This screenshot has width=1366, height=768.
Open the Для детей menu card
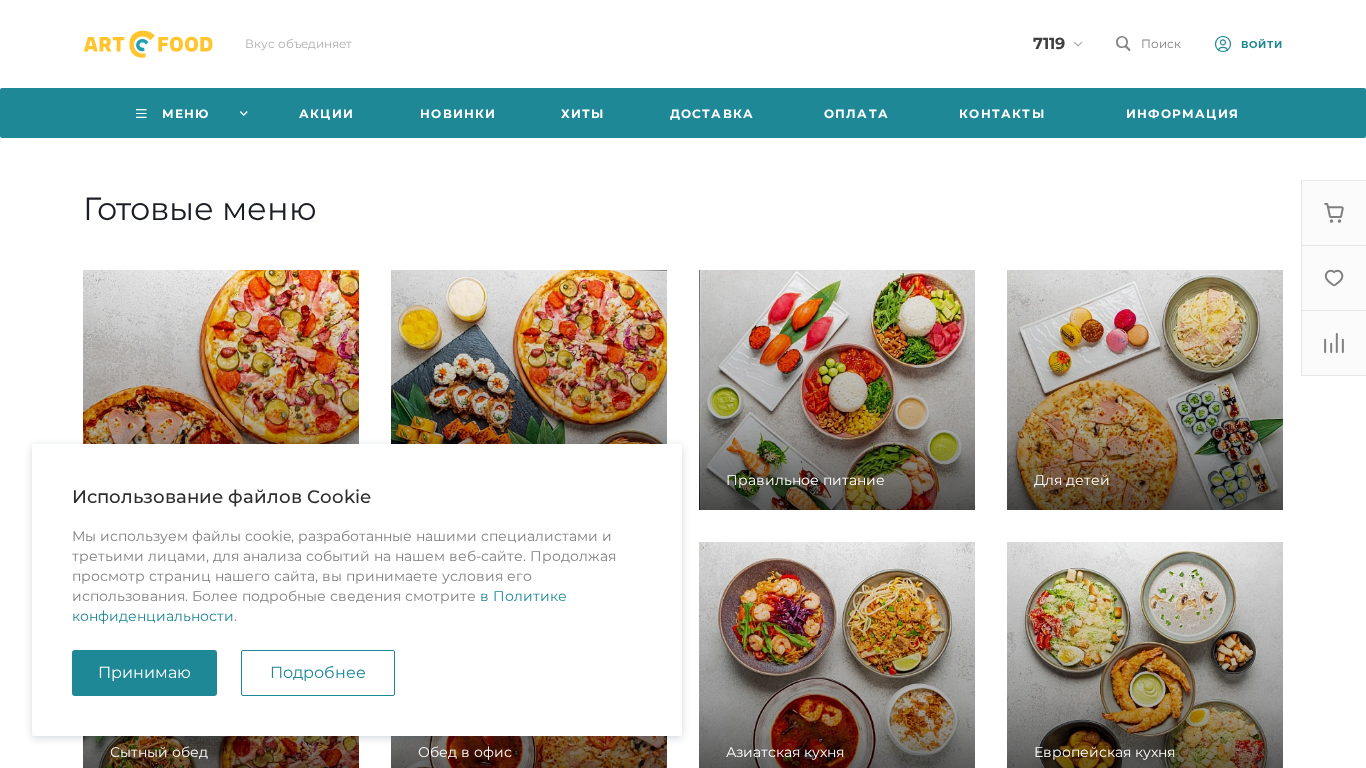click(x=1145, y=390)
